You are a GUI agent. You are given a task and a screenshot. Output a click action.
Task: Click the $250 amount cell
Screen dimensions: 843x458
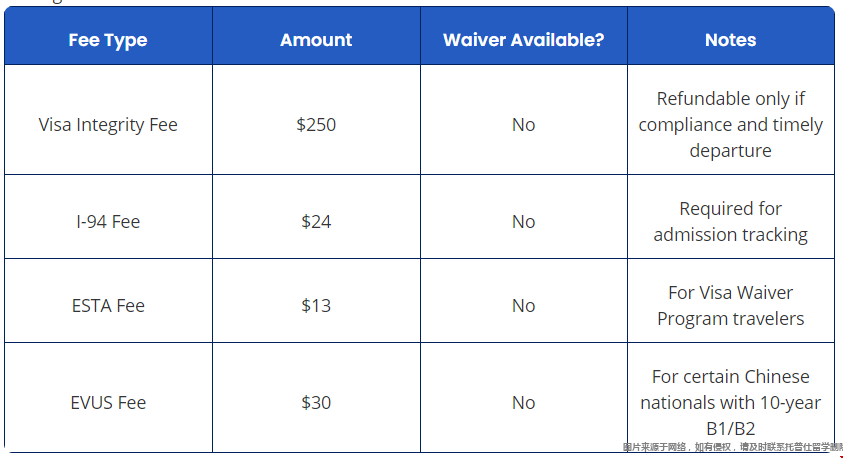(316, 125)
